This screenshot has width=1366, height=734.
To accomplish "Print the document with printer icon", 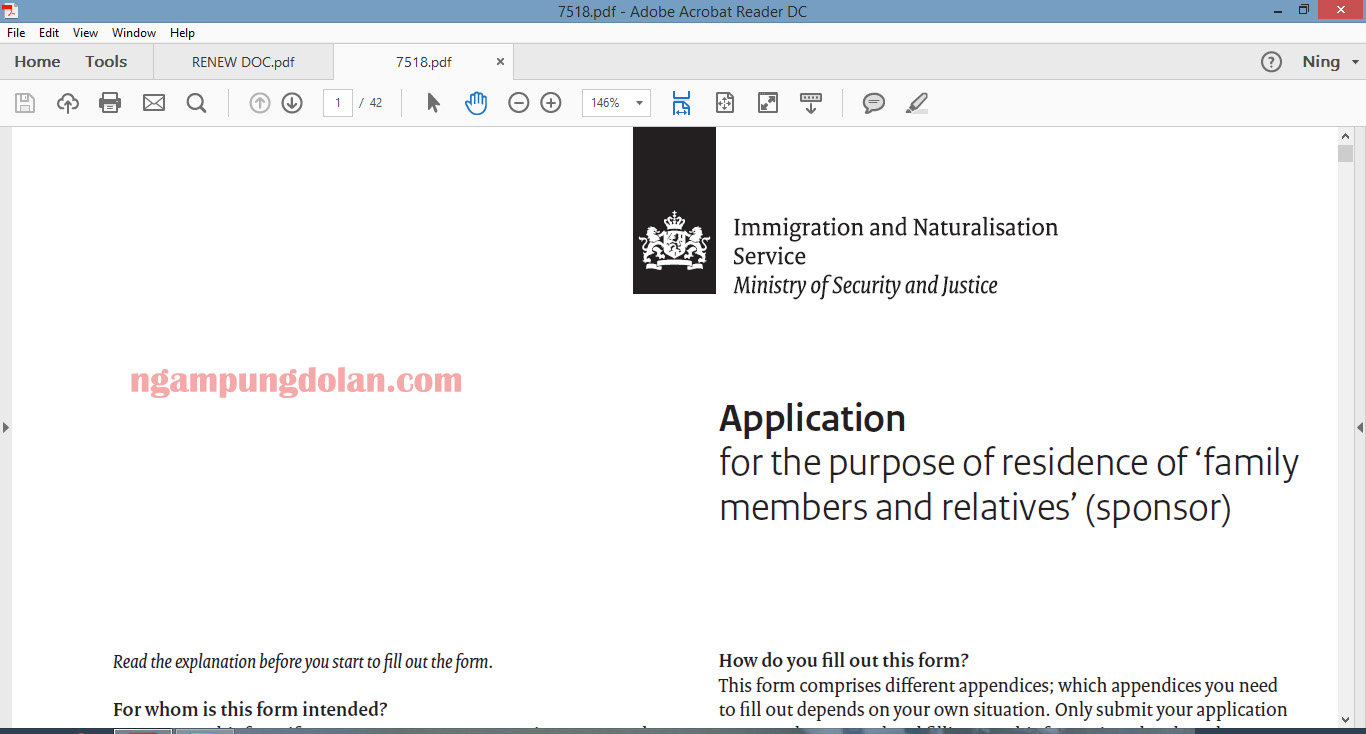I will point(110,103).
